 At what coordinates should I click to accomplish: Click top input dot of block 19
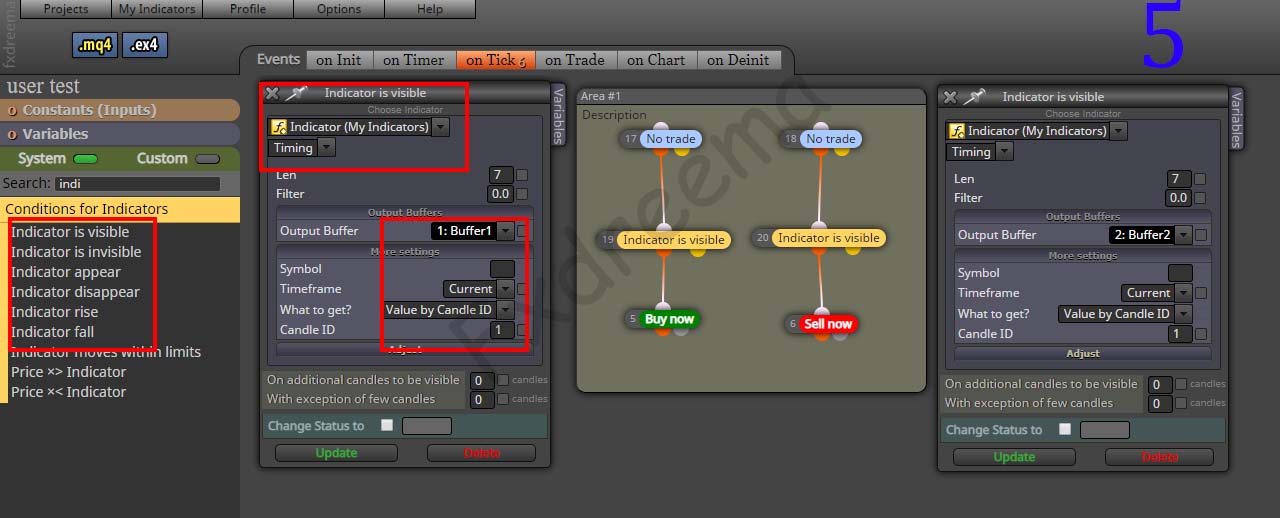click(662, 228)
